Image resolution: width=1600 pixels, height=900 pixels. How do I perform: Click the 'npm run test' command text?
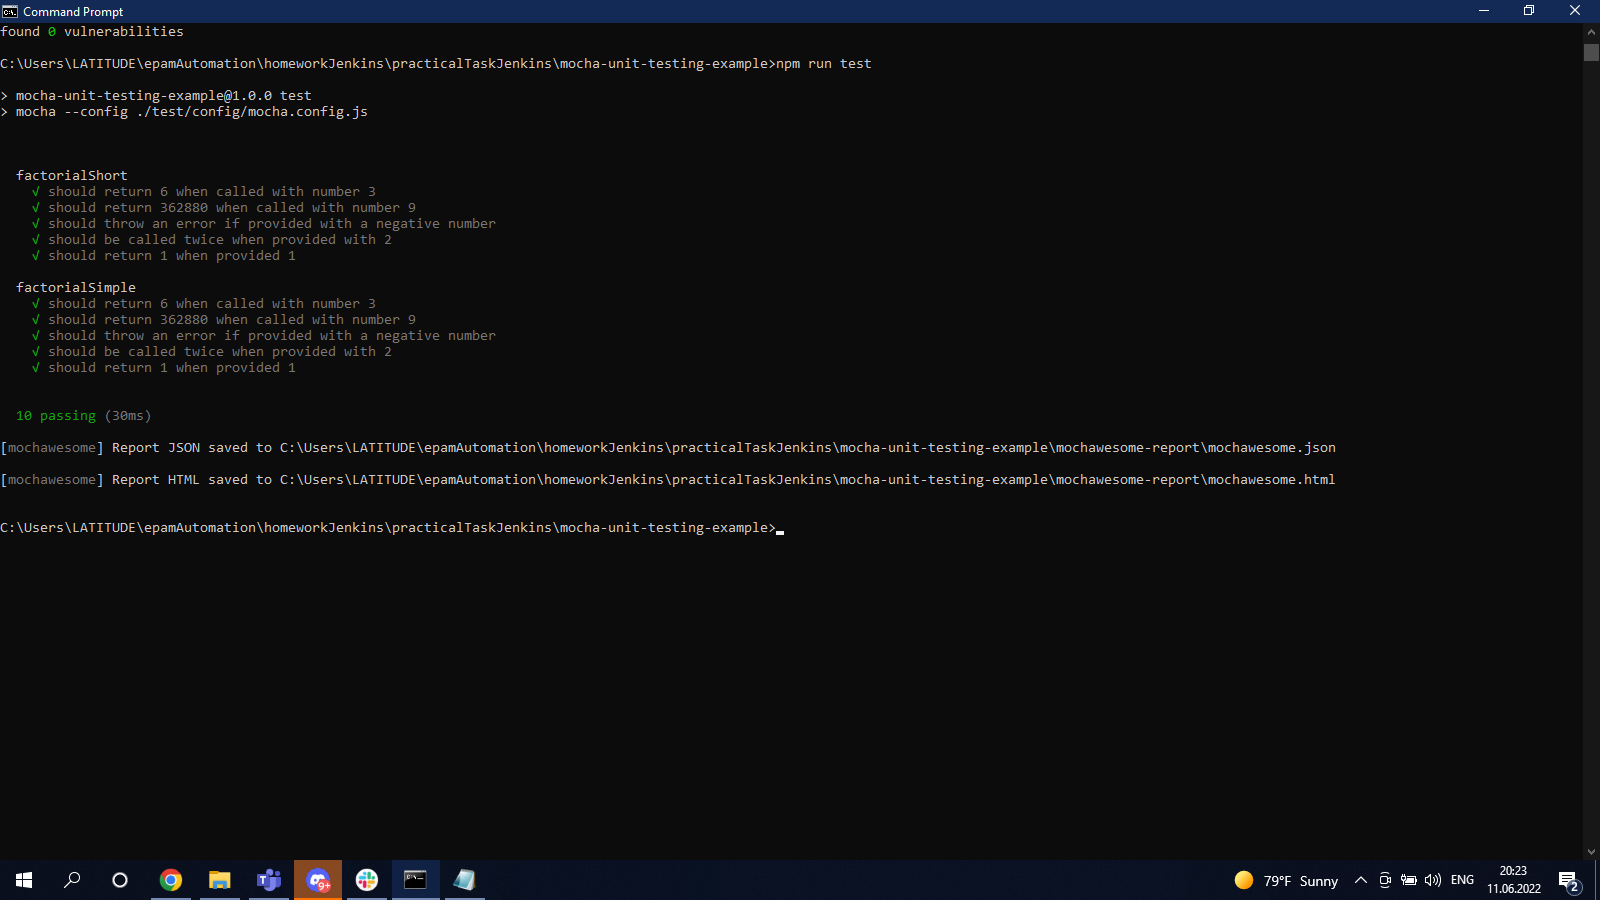coord(824,63)
